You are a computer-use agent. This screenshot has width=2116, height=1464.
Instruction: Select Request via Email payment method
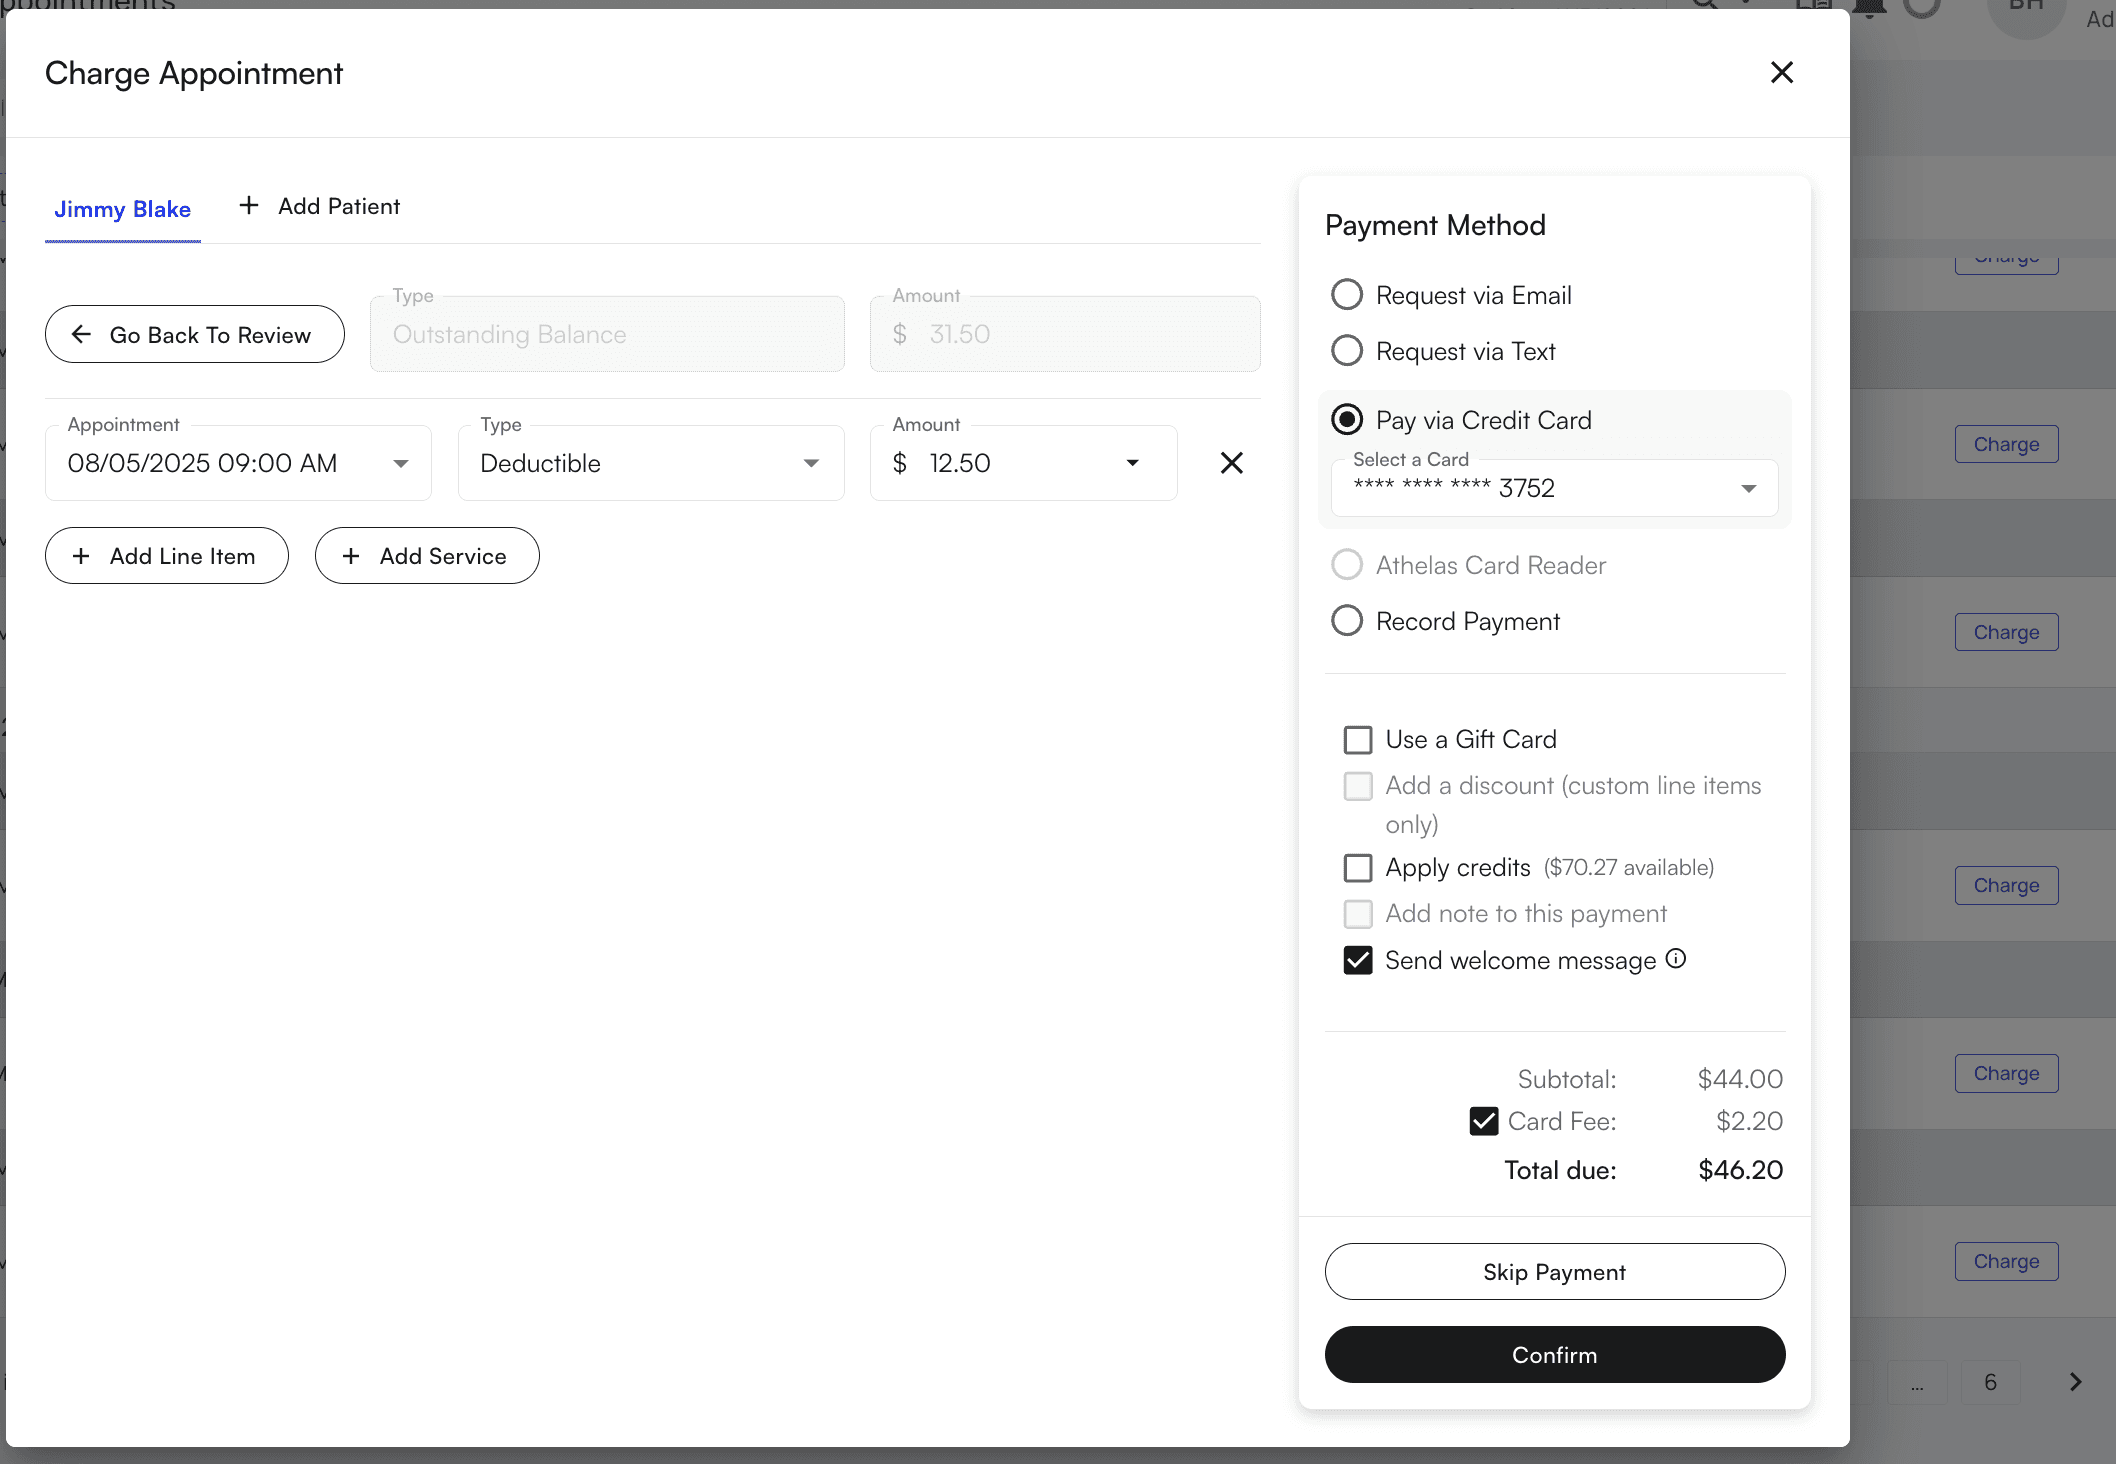click(x=1347, y=295)
